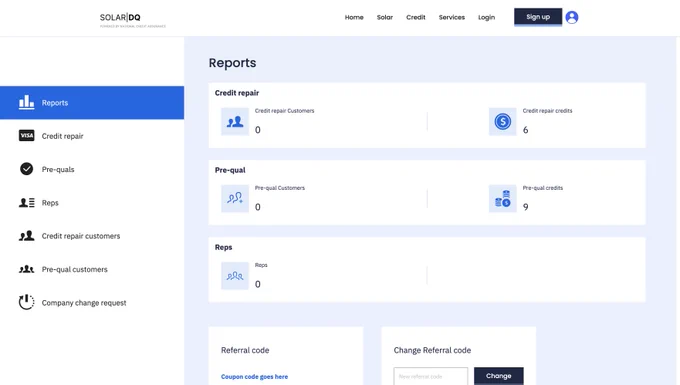Click the Pre-qual credits value 9
680x385 pixels.
click(x=525, y=207)
